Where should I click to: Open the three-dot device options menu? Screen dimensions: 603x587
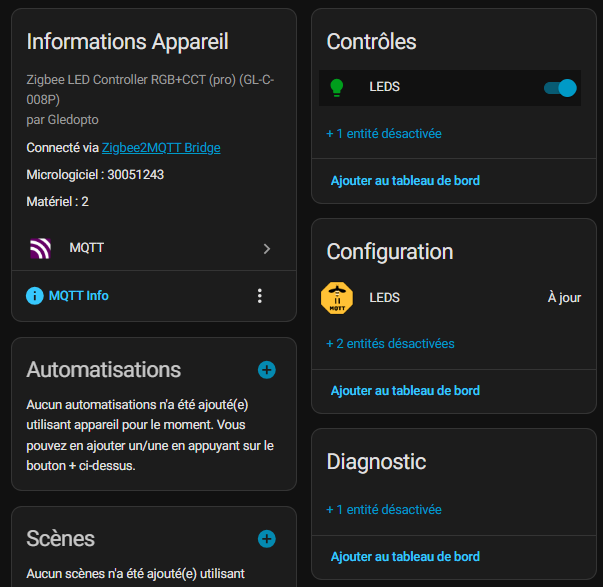[260, 295]
